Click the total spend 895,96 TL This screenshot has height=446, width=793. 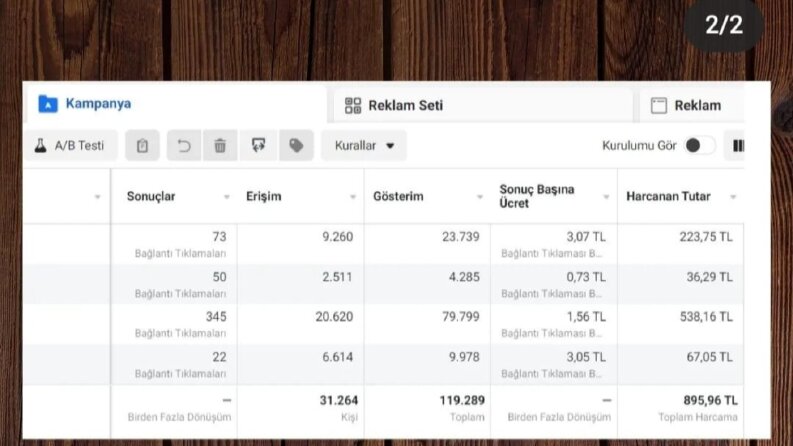click(x=711, y=400)
